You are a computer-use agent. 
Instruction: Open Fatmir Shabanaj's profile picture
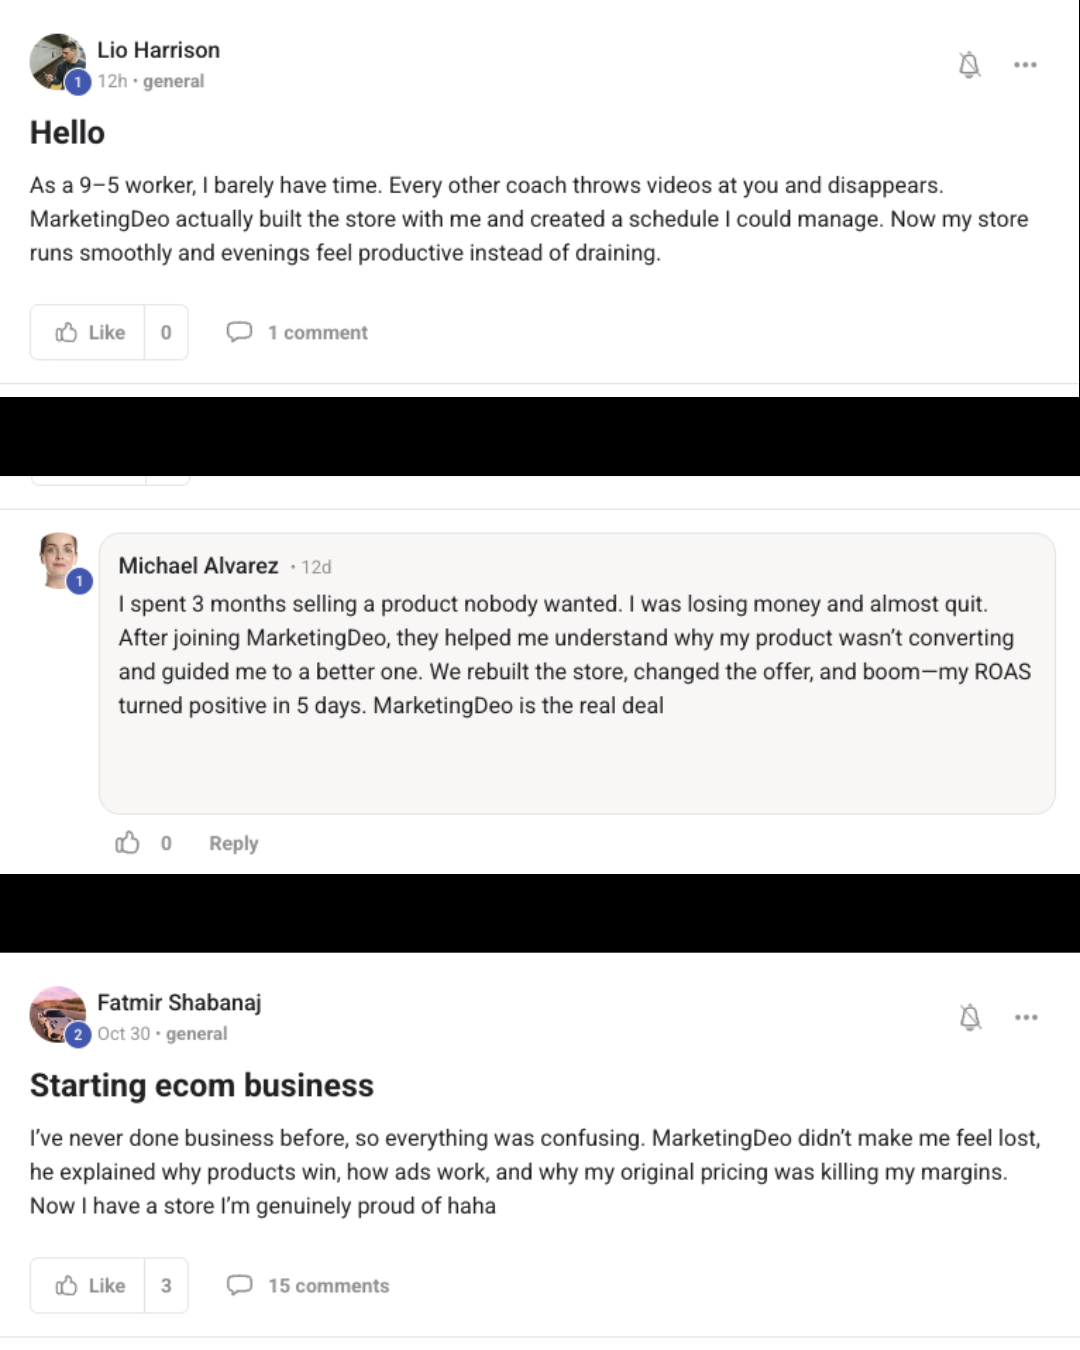coord(57,1014)
